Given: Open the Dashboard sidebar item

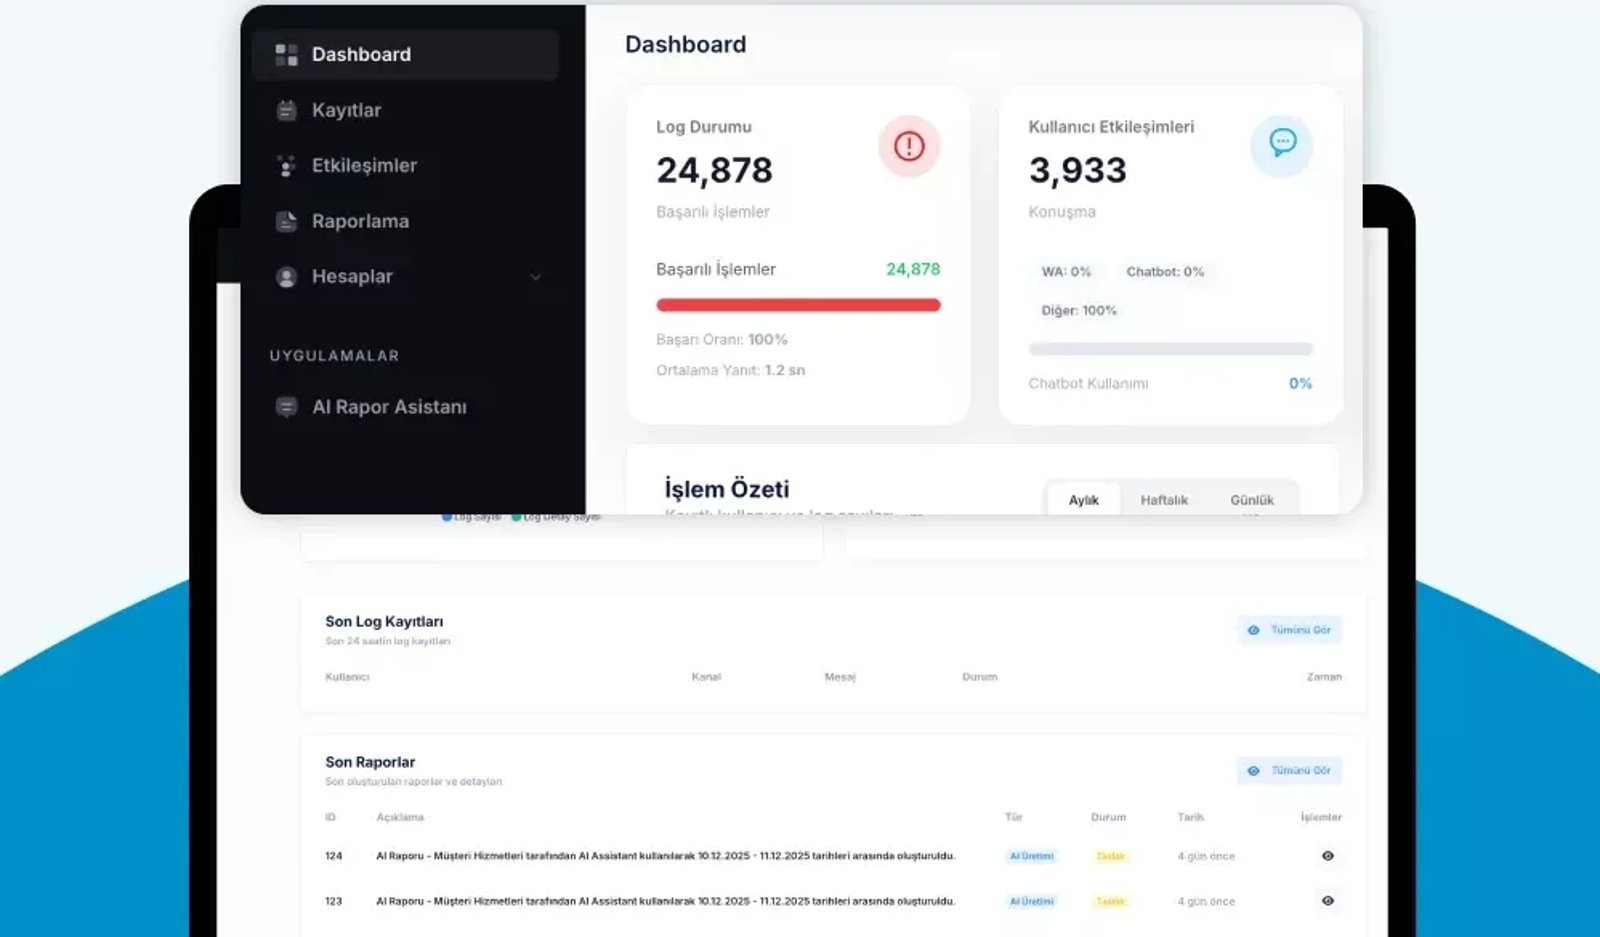Looking at the screenshot, I should point(405,54).
